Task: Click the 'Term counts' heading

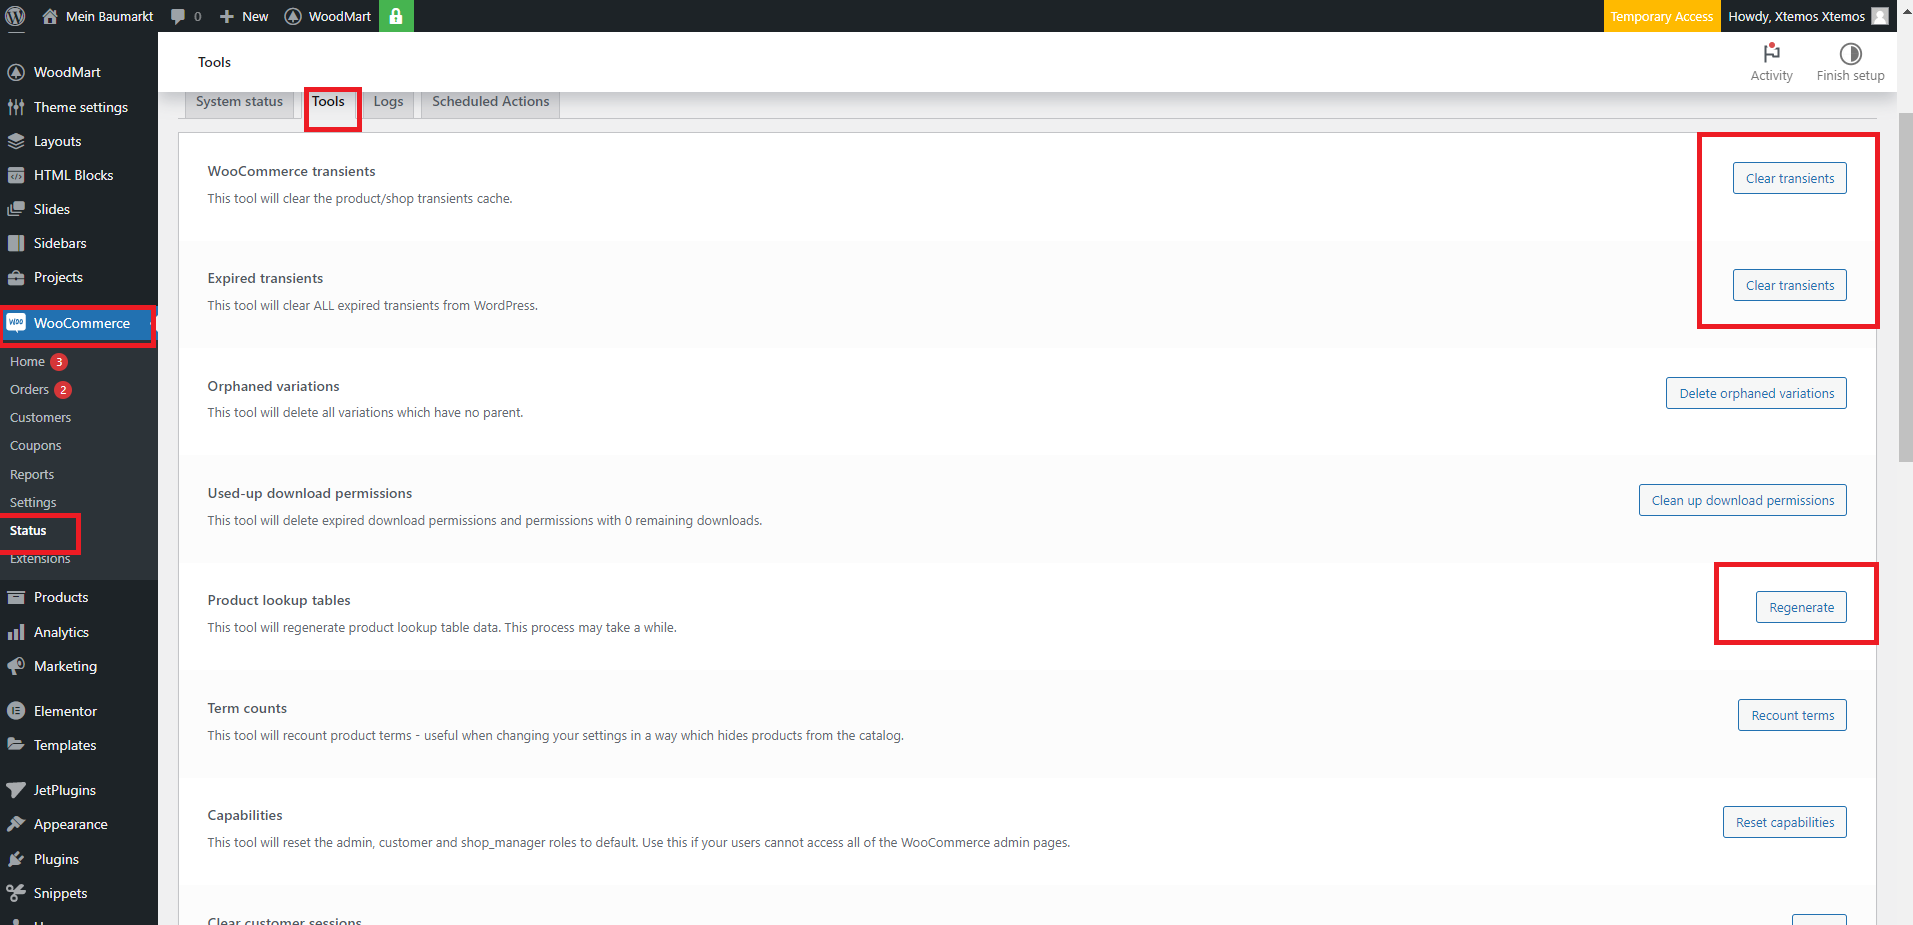Action: click(247, 708)
